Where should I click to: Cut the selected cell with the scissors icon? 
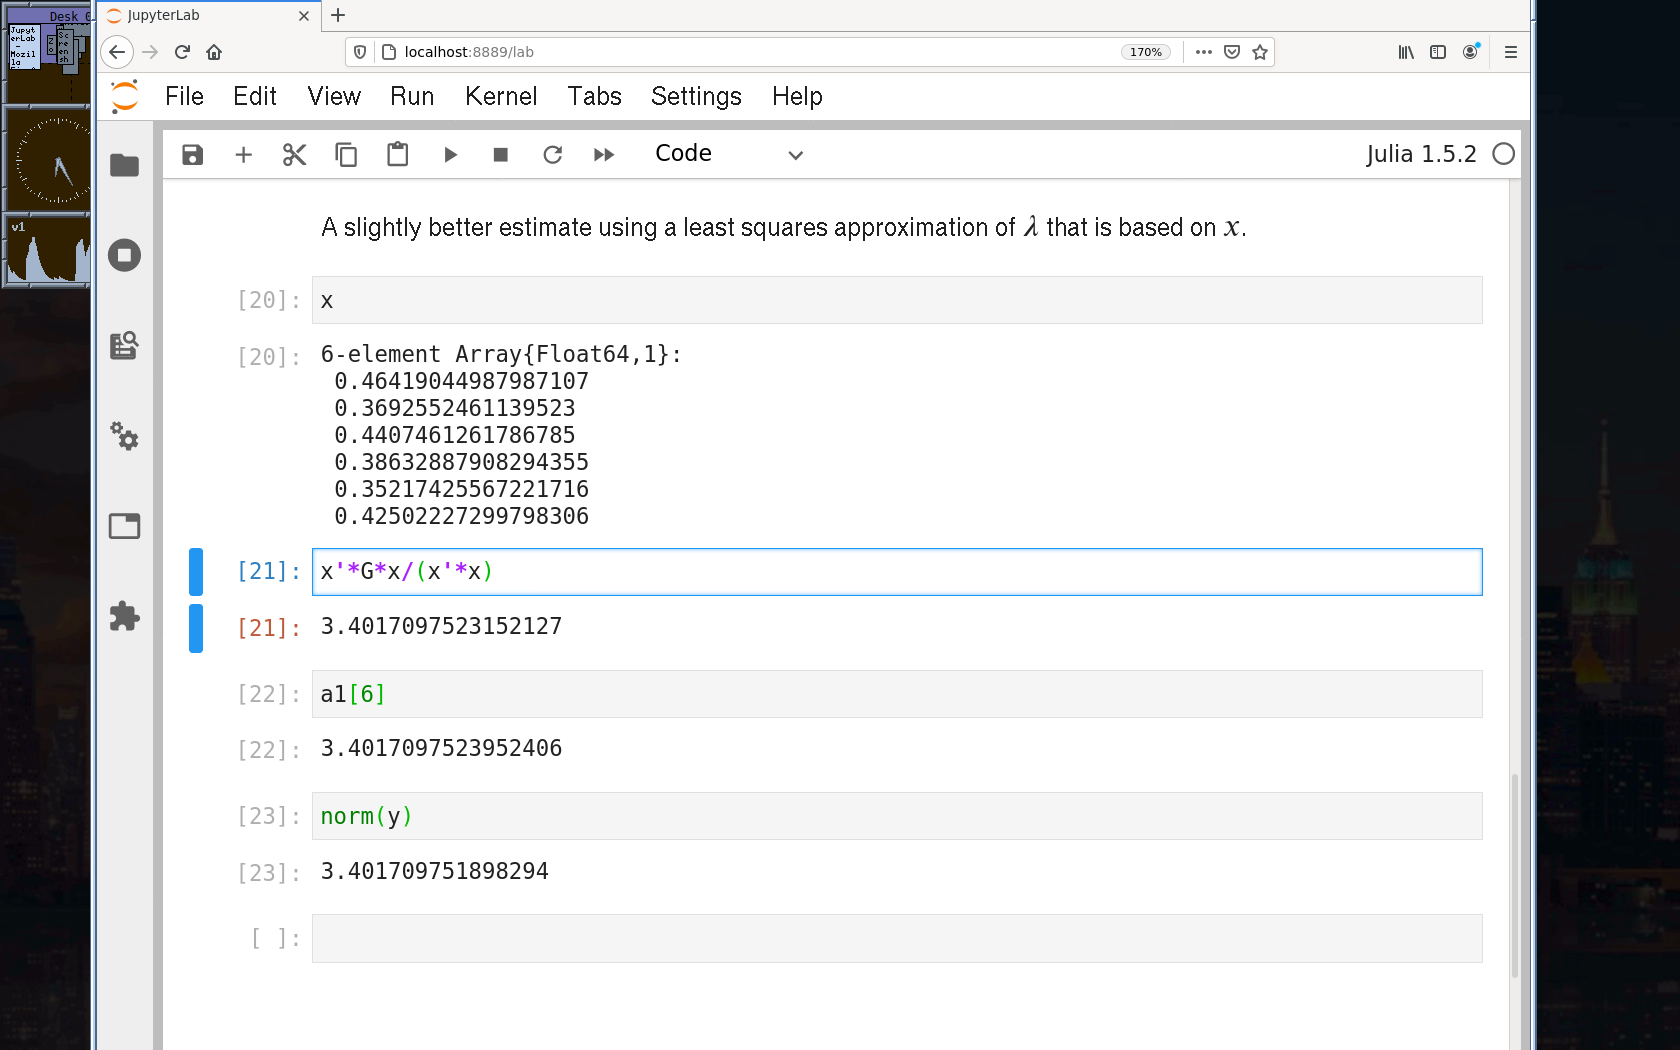[294, 155]
